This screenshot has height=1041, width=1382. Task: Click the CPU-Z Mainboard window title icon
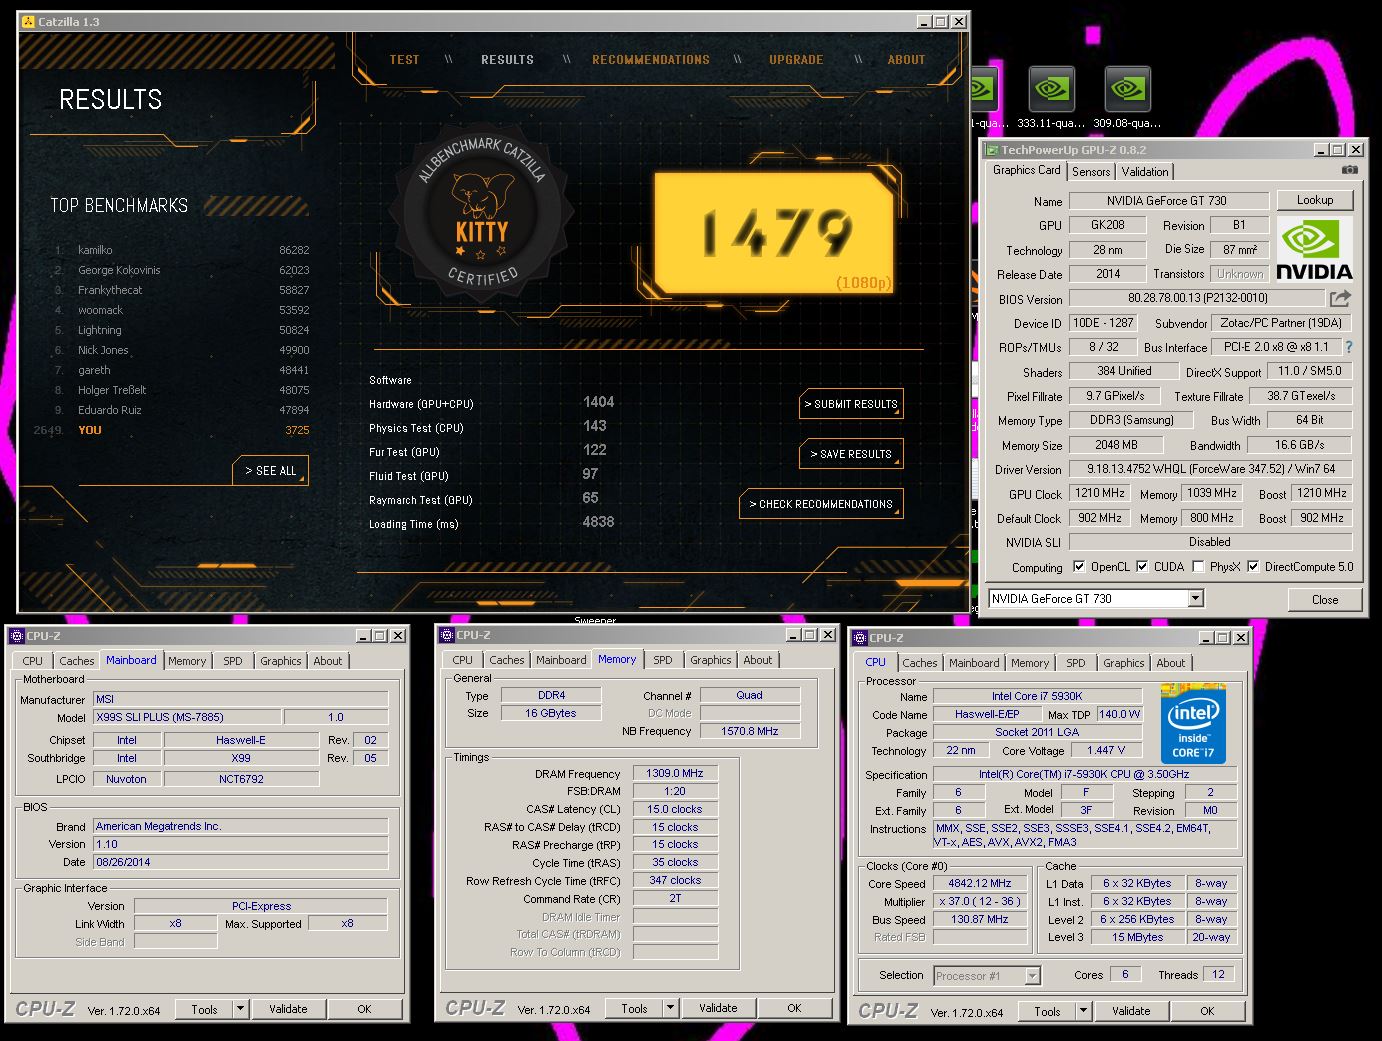(x=16, y=636)
